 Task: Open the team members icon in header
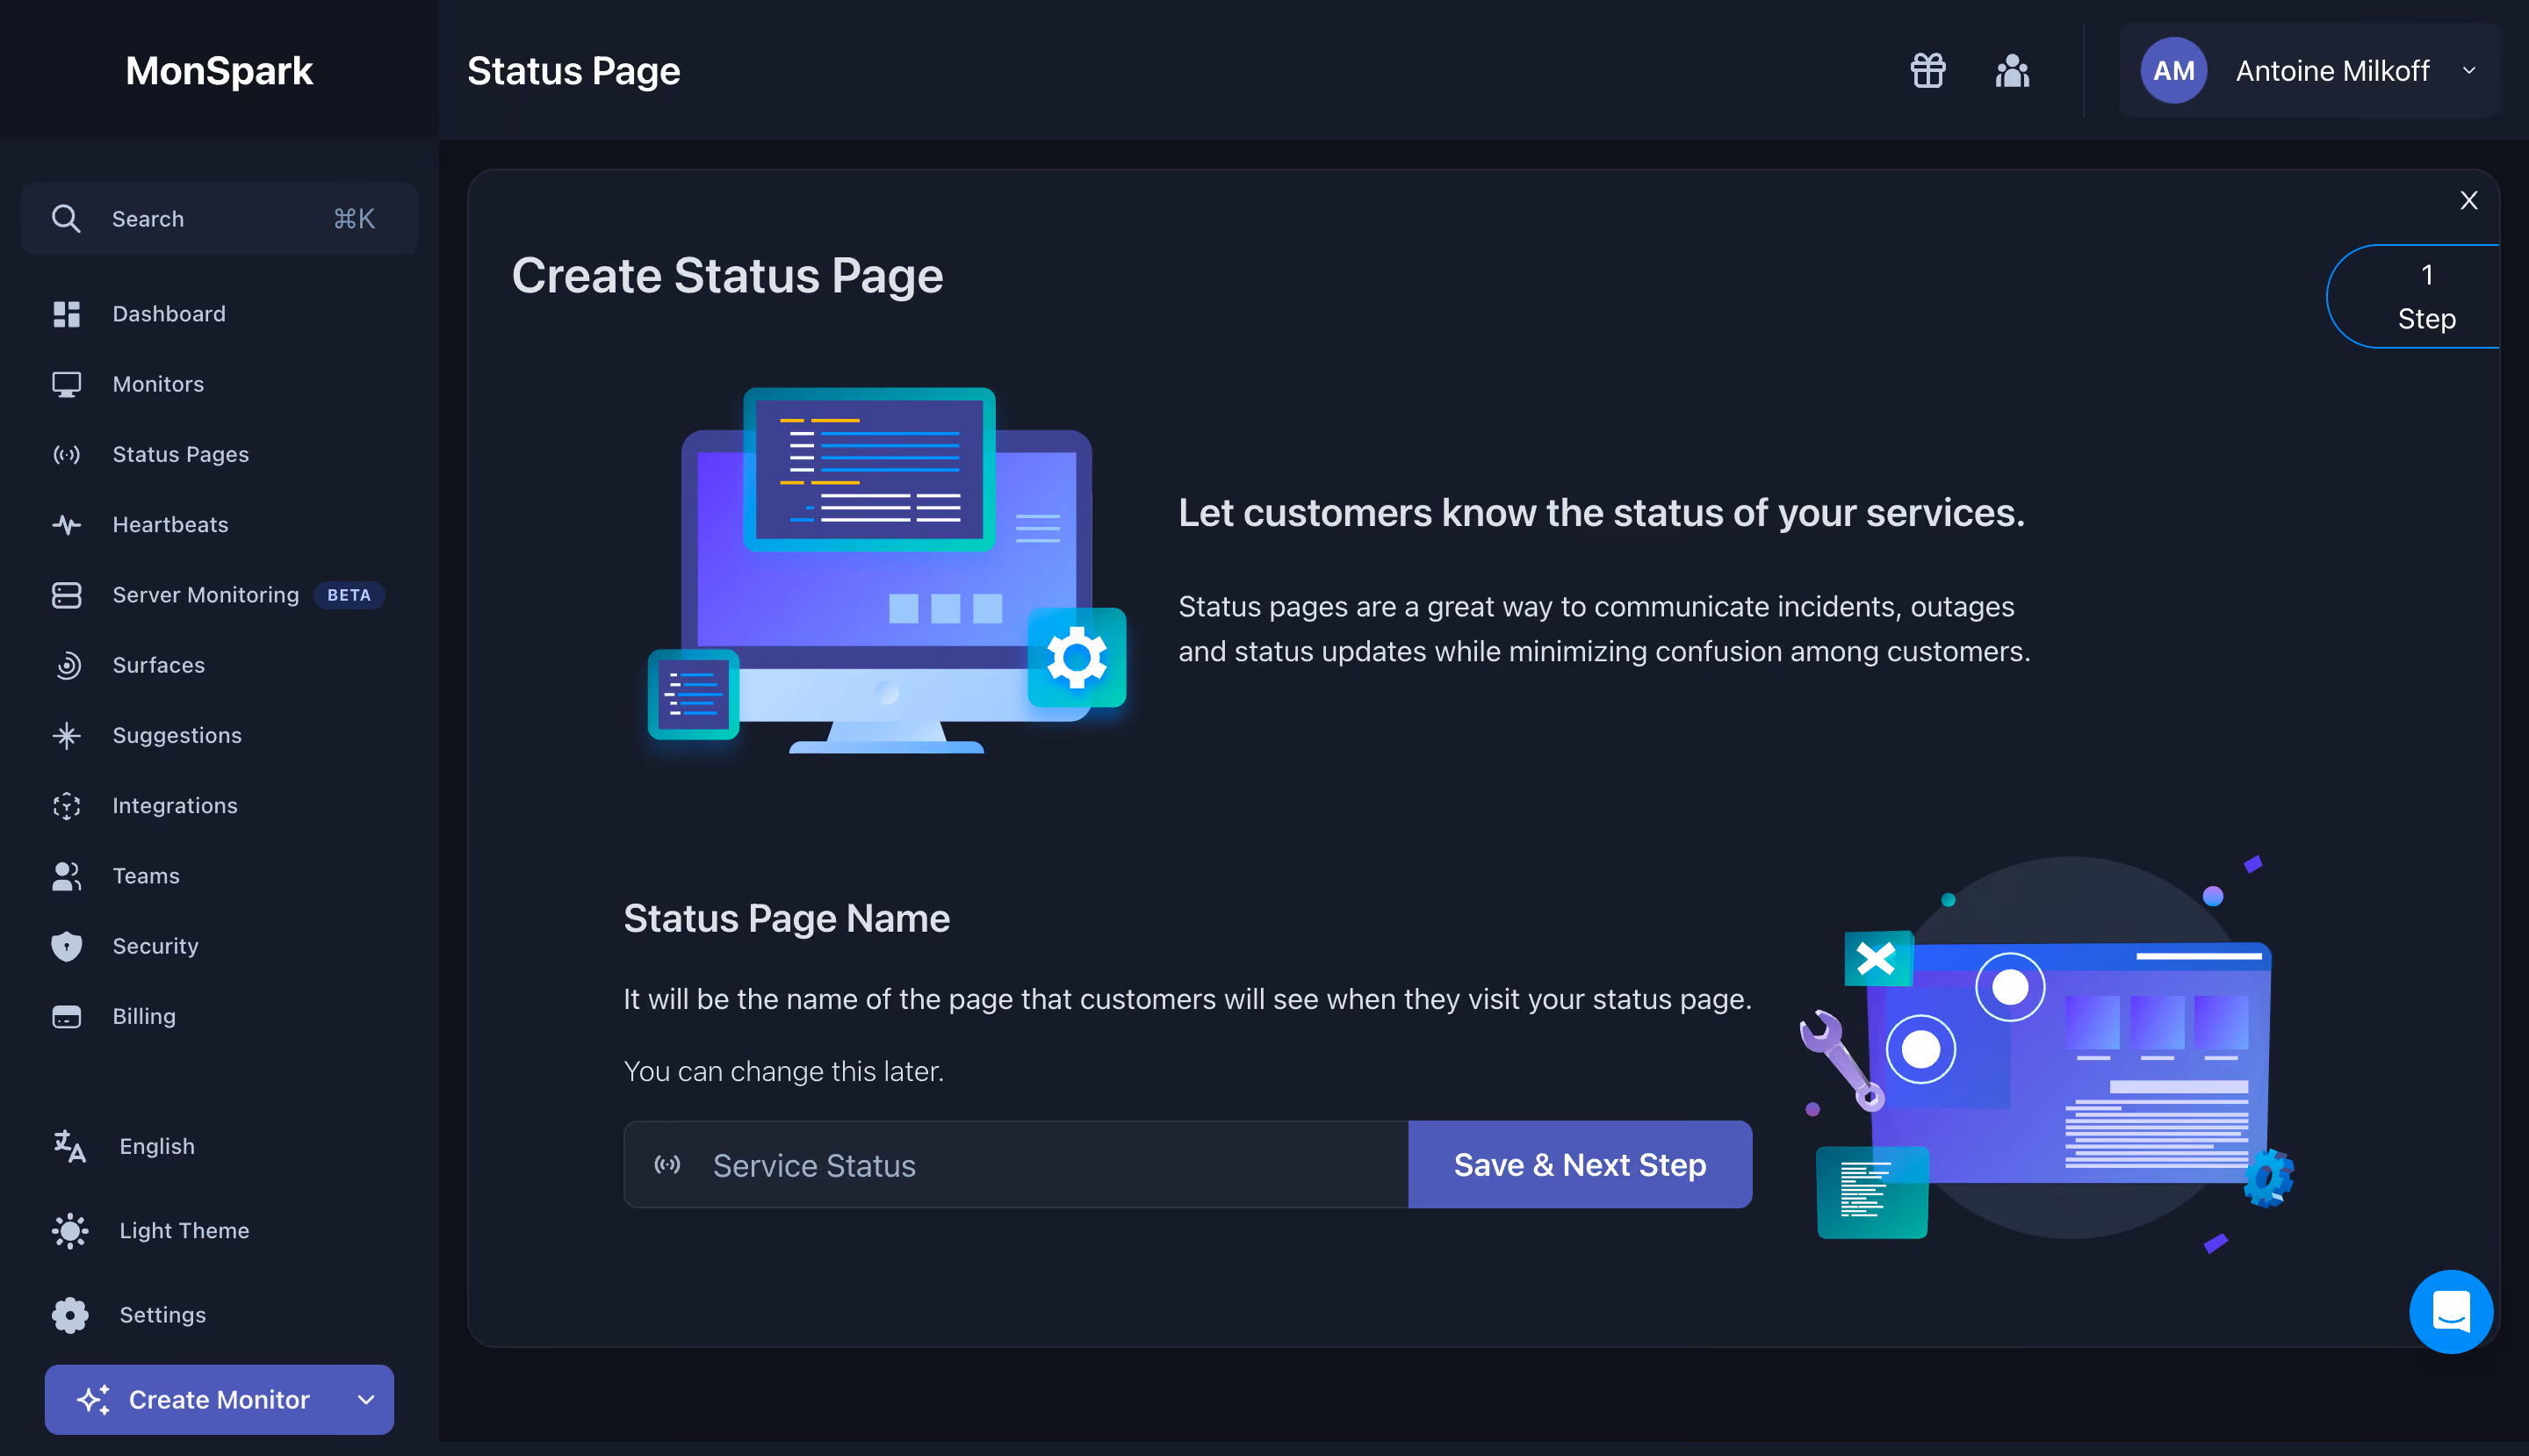tap(2012, 70)
